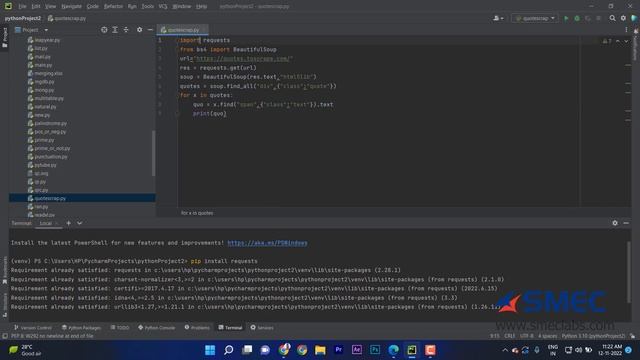Screen dimensions: 640x360
Task: Open Windows taskbar search
Action: point(229,350)
